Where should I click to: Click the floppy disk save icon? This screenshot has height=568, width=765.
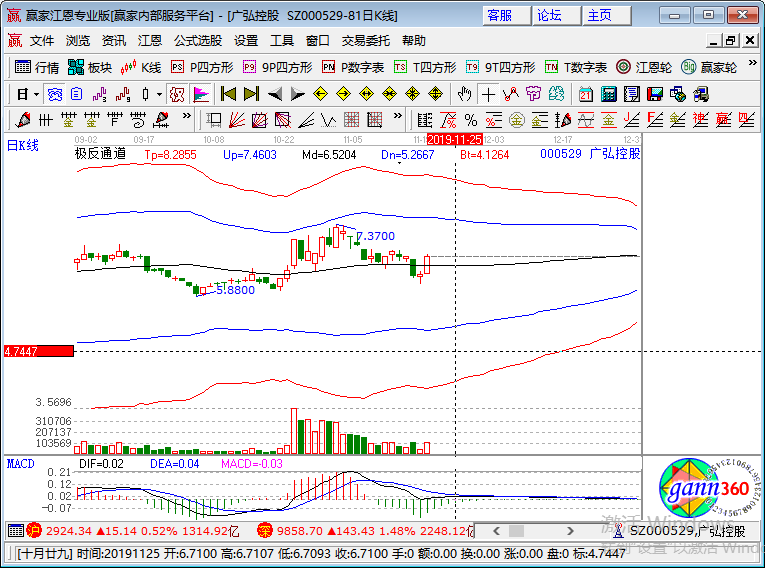(654, 94)
